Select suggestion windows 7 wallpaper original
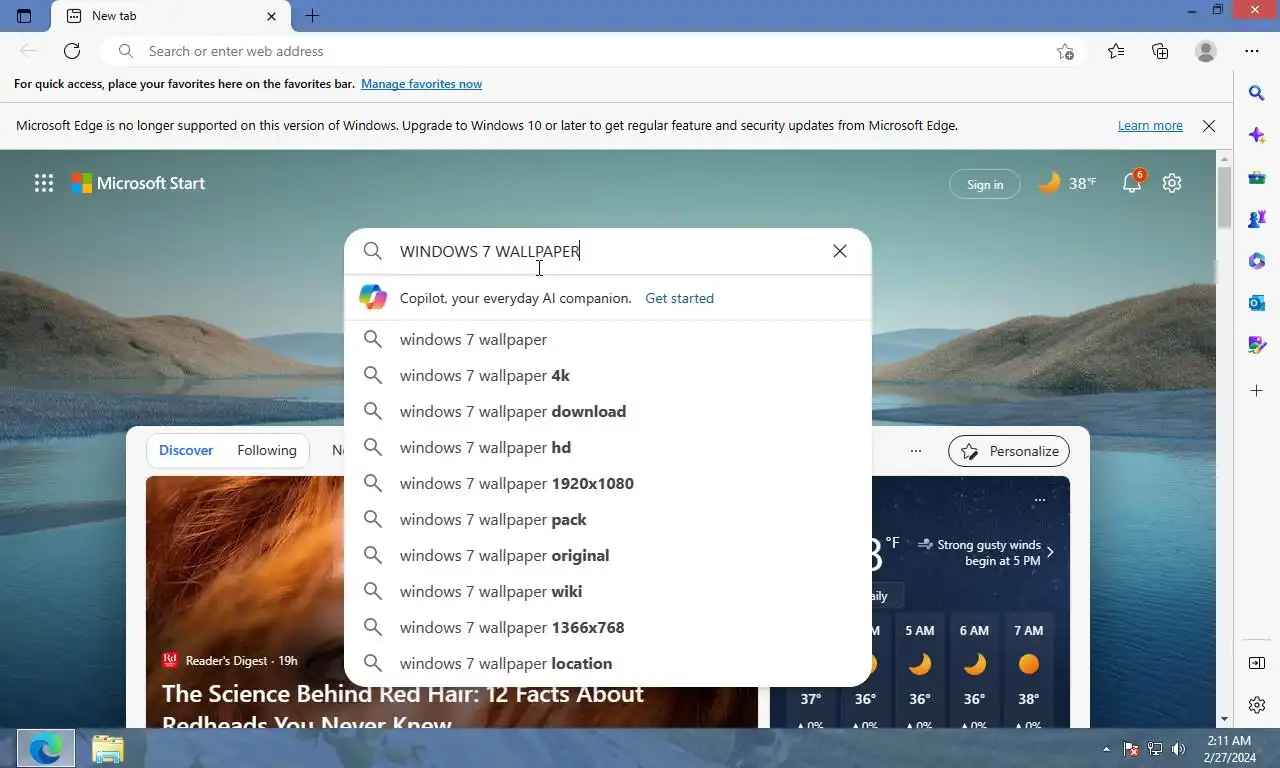 [608, 555]
